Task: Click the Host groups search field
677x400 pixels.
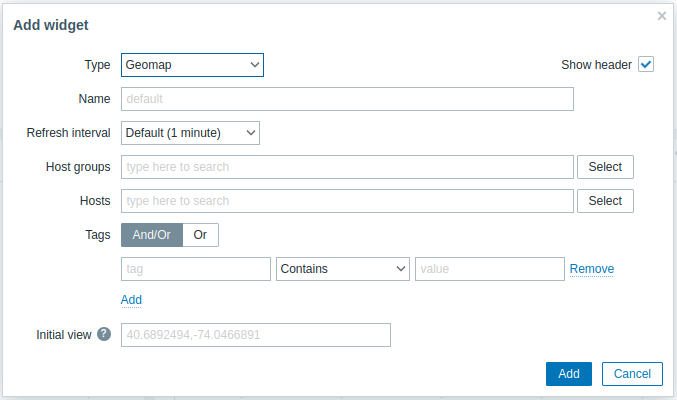Action: (x=347, y=167)
